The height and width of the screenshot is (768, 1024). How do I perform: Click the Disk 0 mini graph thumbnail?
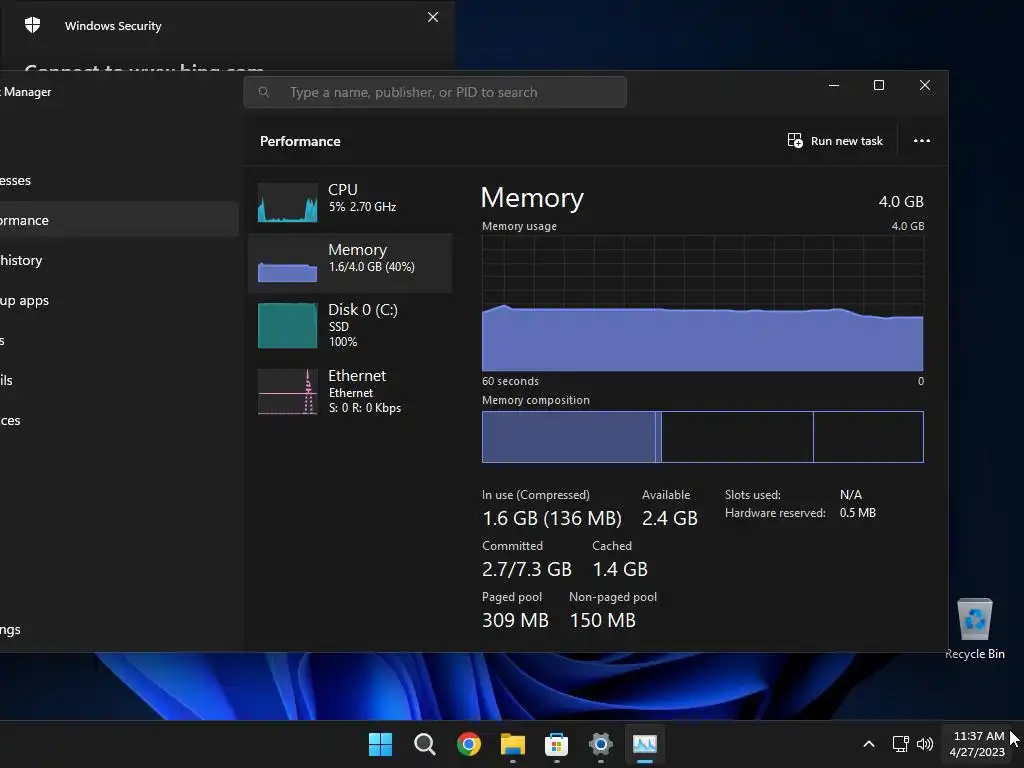[287, 325]
